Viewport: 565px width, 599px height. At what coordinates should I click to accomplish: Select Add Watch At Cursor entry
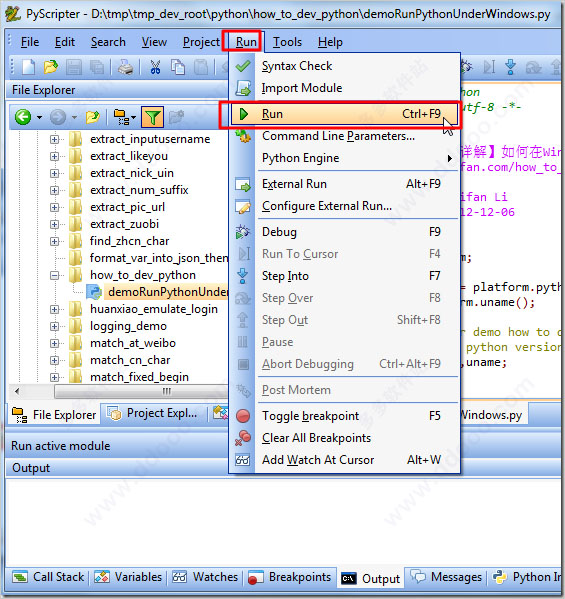tap(344, 460)
